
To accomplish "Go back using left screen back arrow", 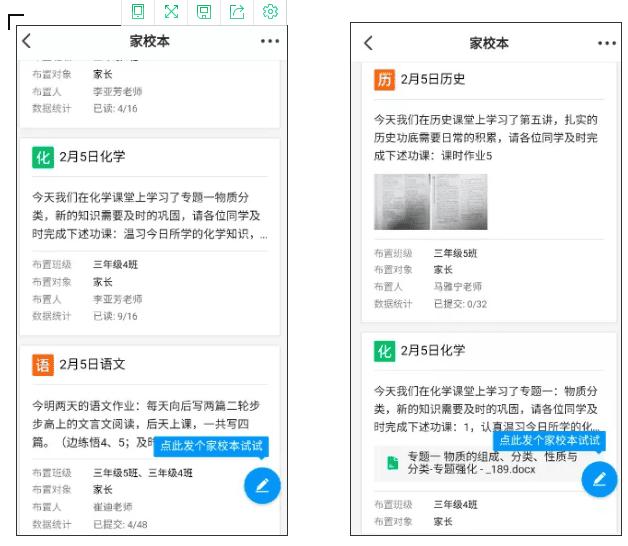I will tap(26, 41).
